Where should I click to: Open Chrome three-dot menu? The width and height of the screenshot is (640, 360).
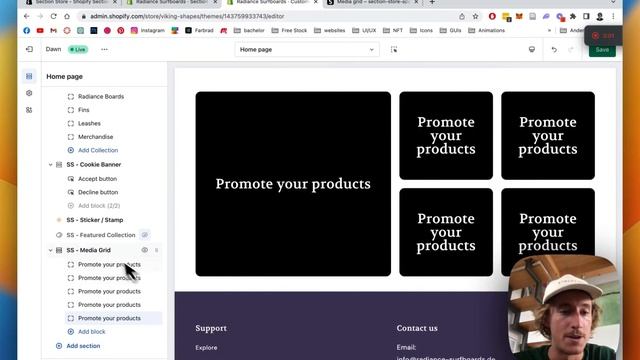click(x=613, y=16)
